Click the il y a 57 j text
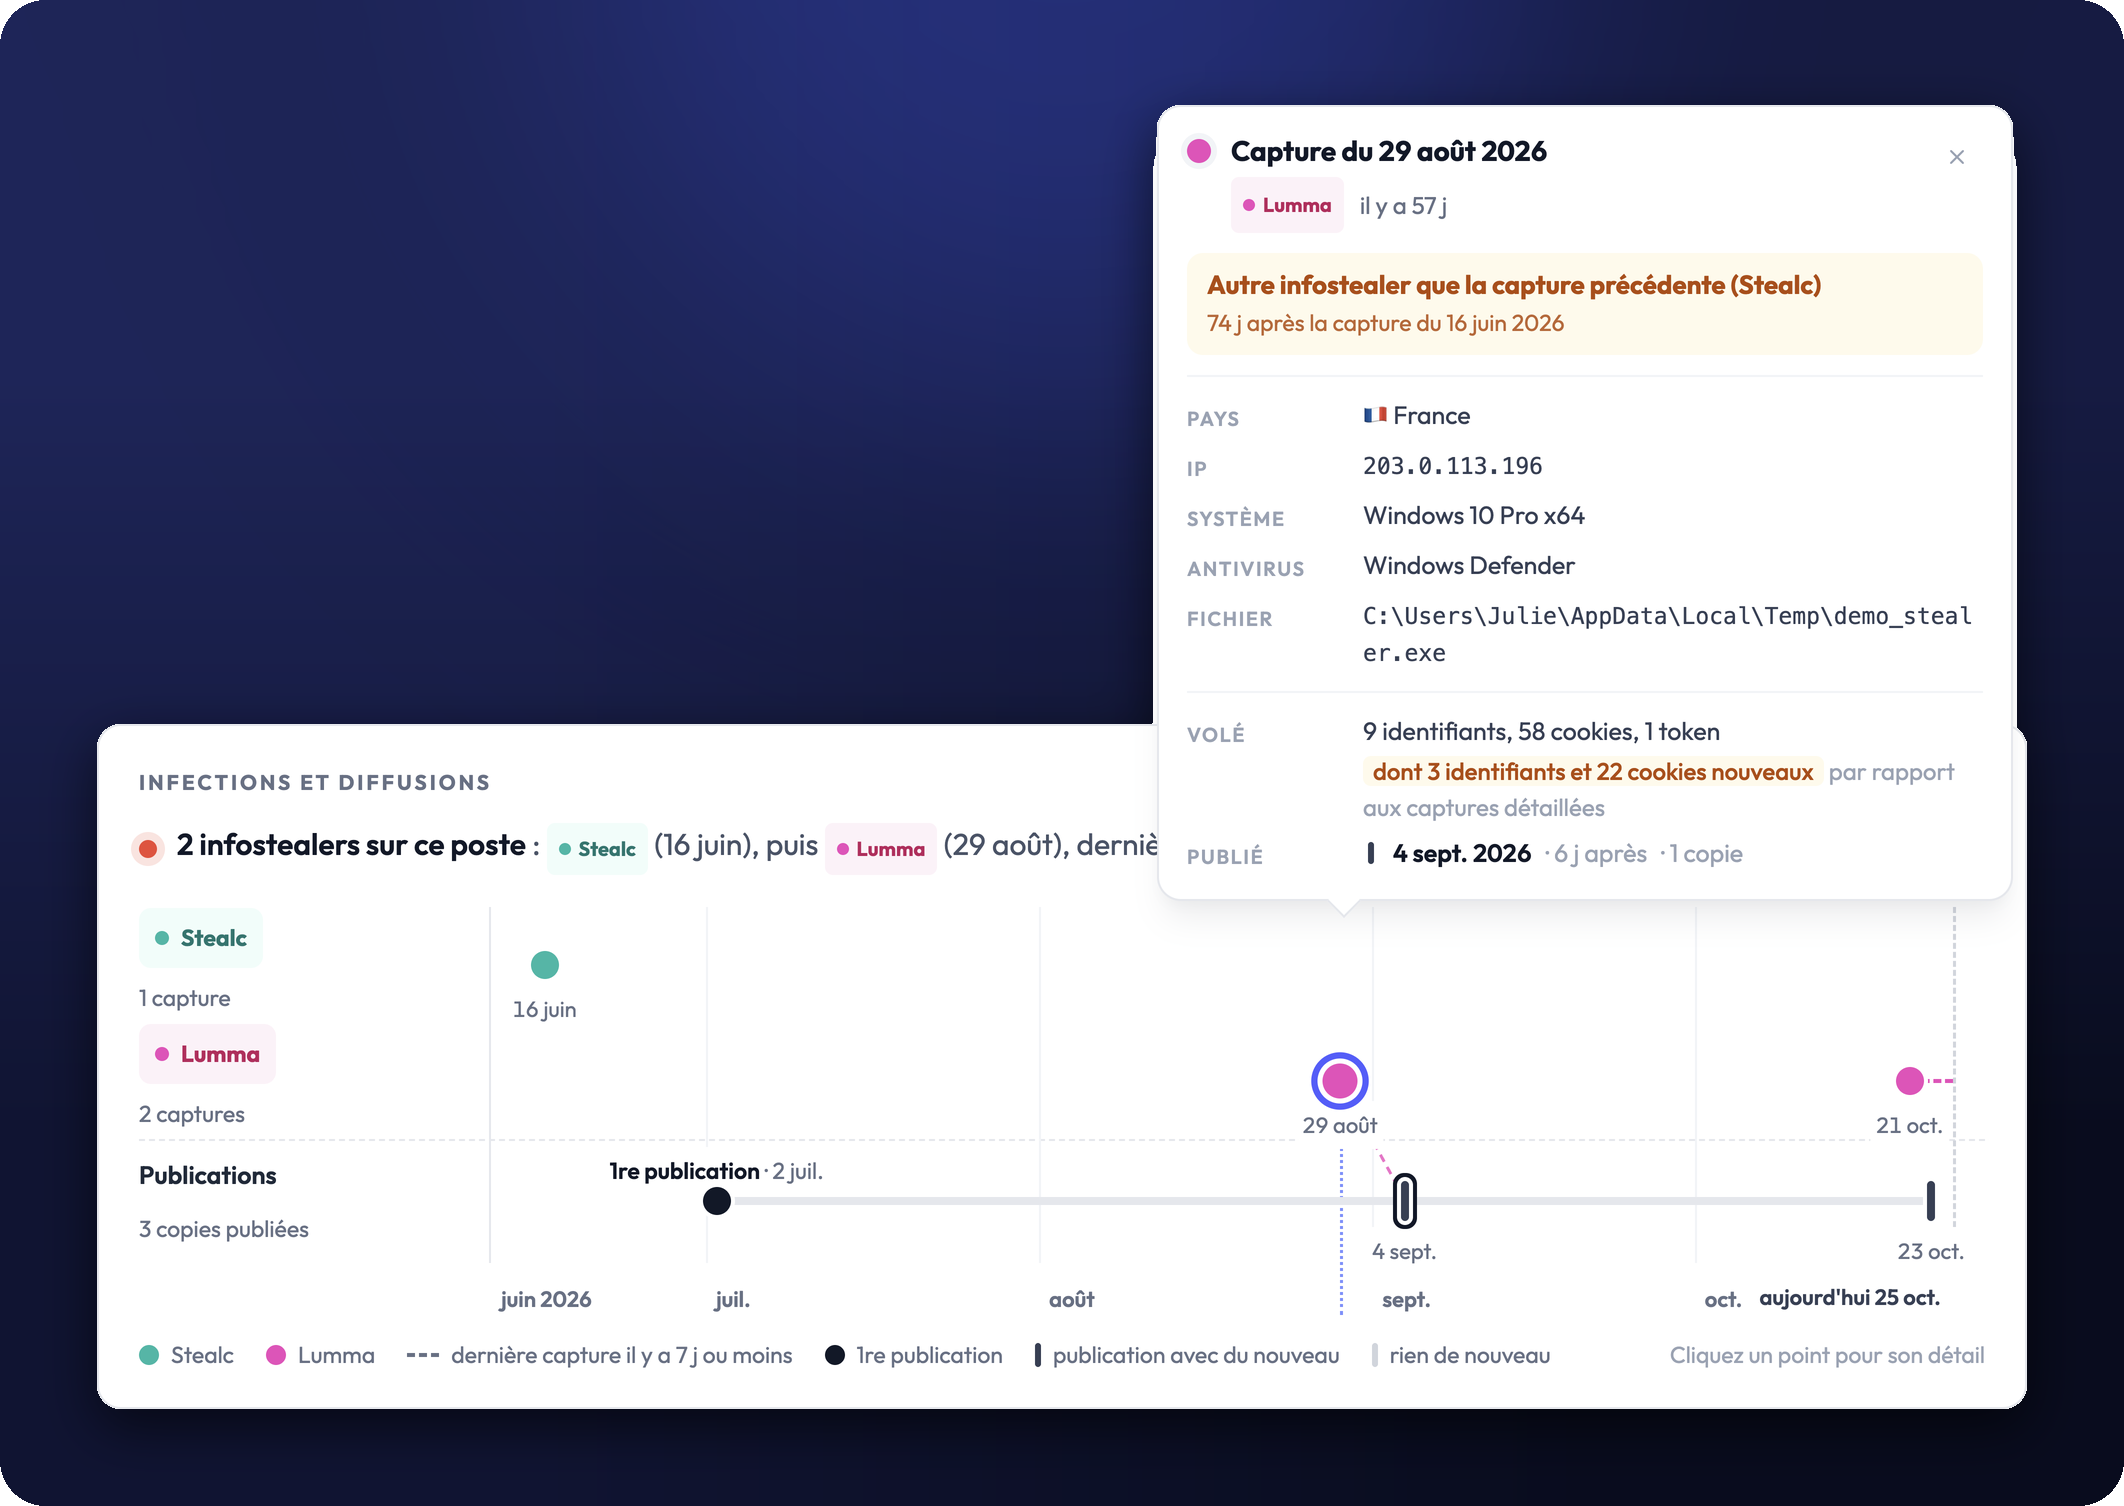The image size is (2124, 1506). [1403, 206]
